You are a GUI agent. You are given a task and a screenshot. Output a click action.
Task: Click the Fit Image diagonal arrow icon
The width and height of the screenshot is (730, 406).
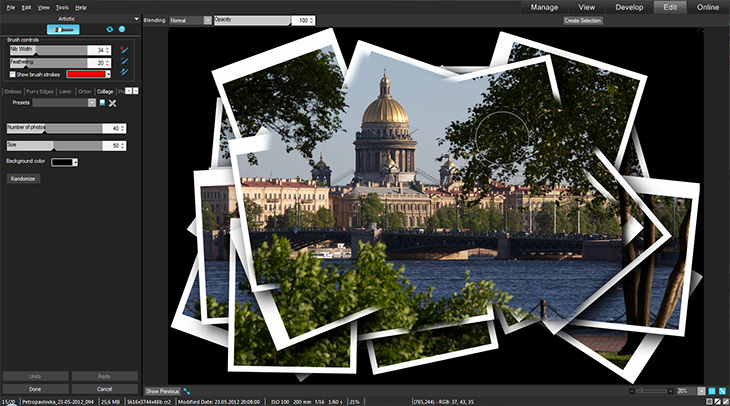point(722,391)
